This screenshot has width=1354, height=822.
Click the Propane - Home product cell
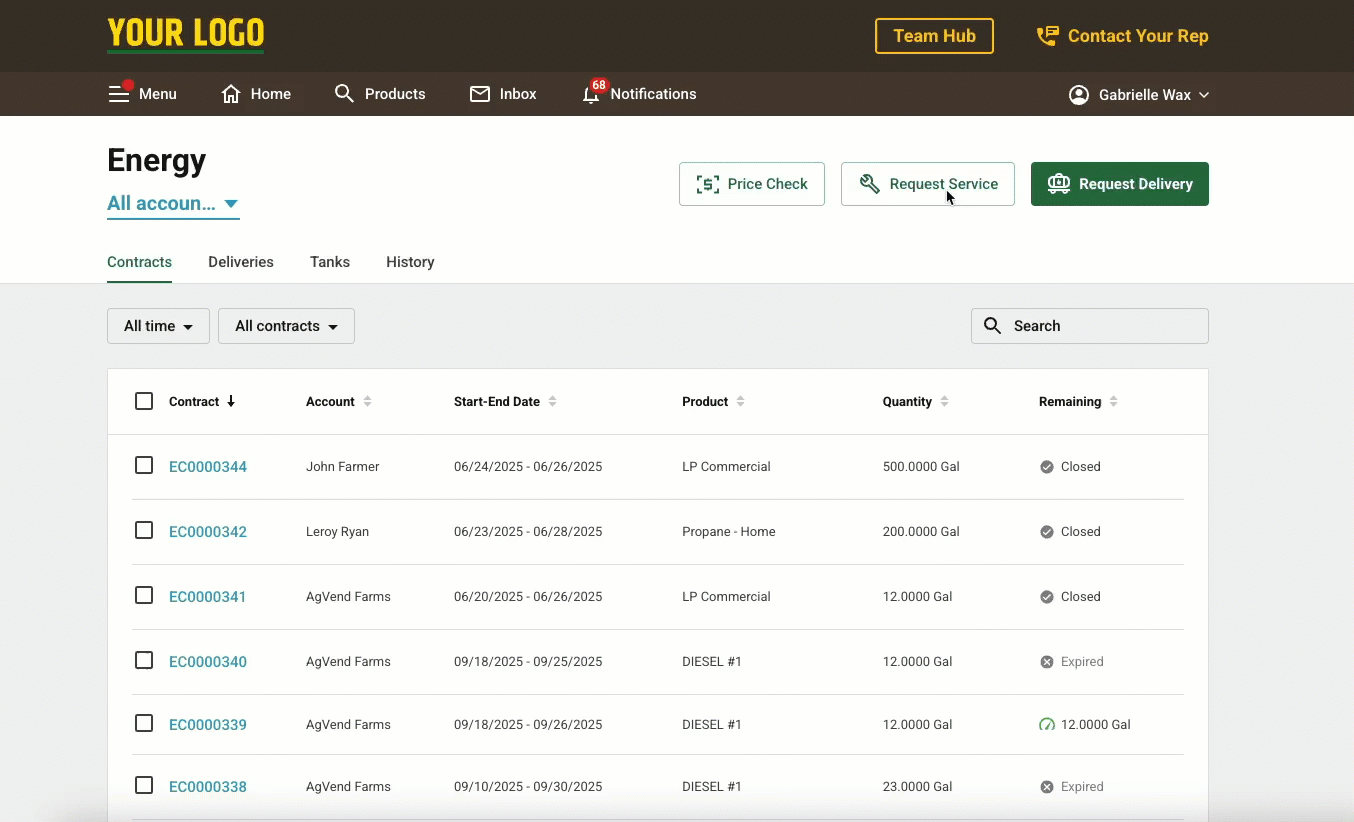tap(729, 532)
